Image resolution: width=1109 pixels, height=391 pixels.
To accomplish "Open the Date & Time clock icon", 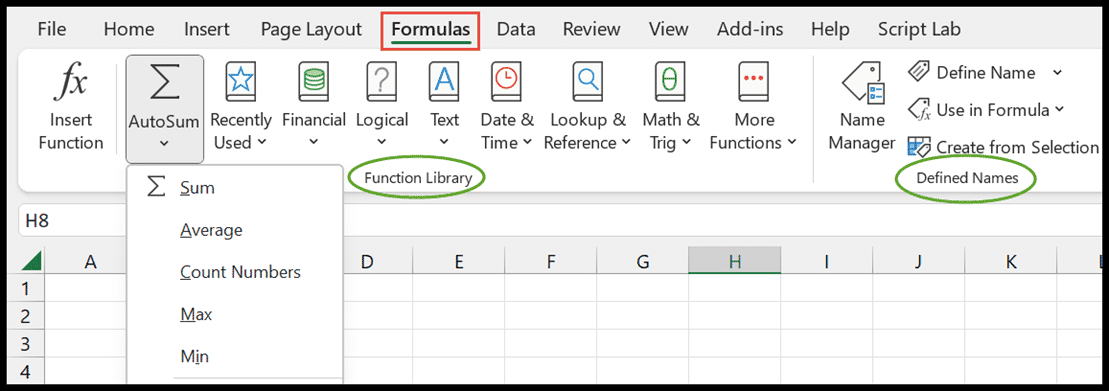I will pos(507,83).
